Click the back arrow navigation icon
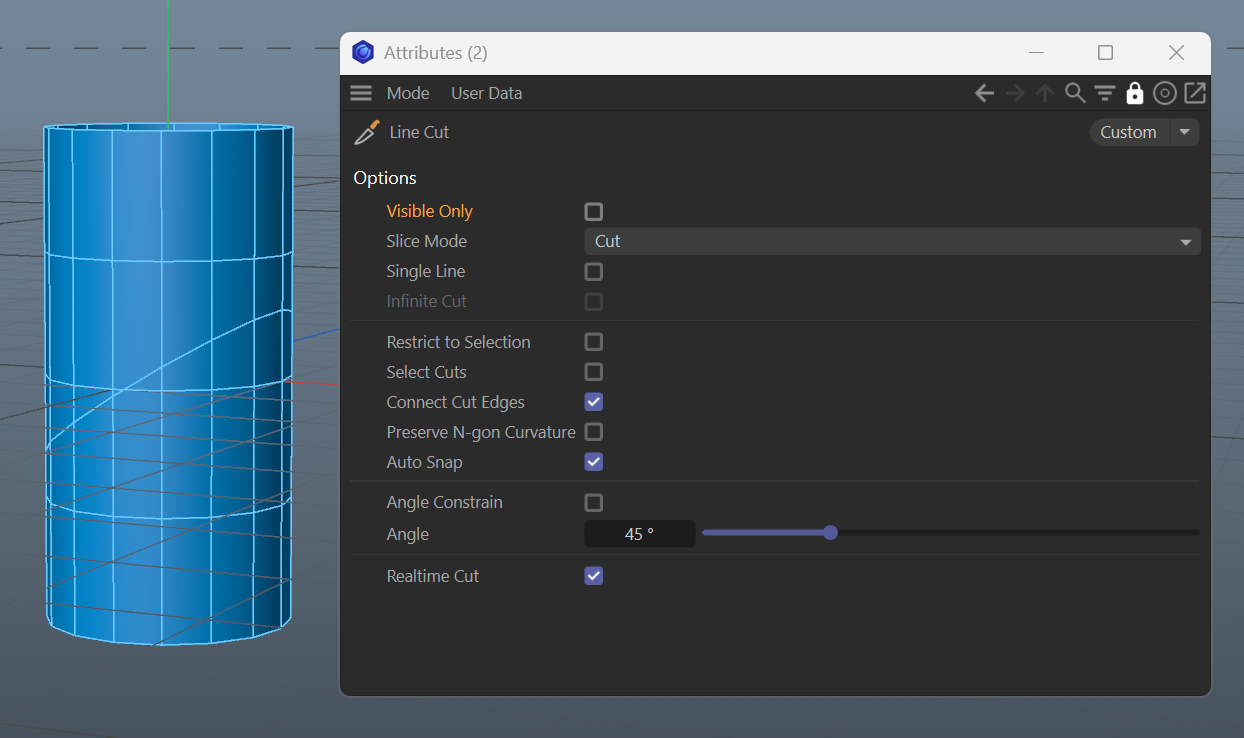 984,93
